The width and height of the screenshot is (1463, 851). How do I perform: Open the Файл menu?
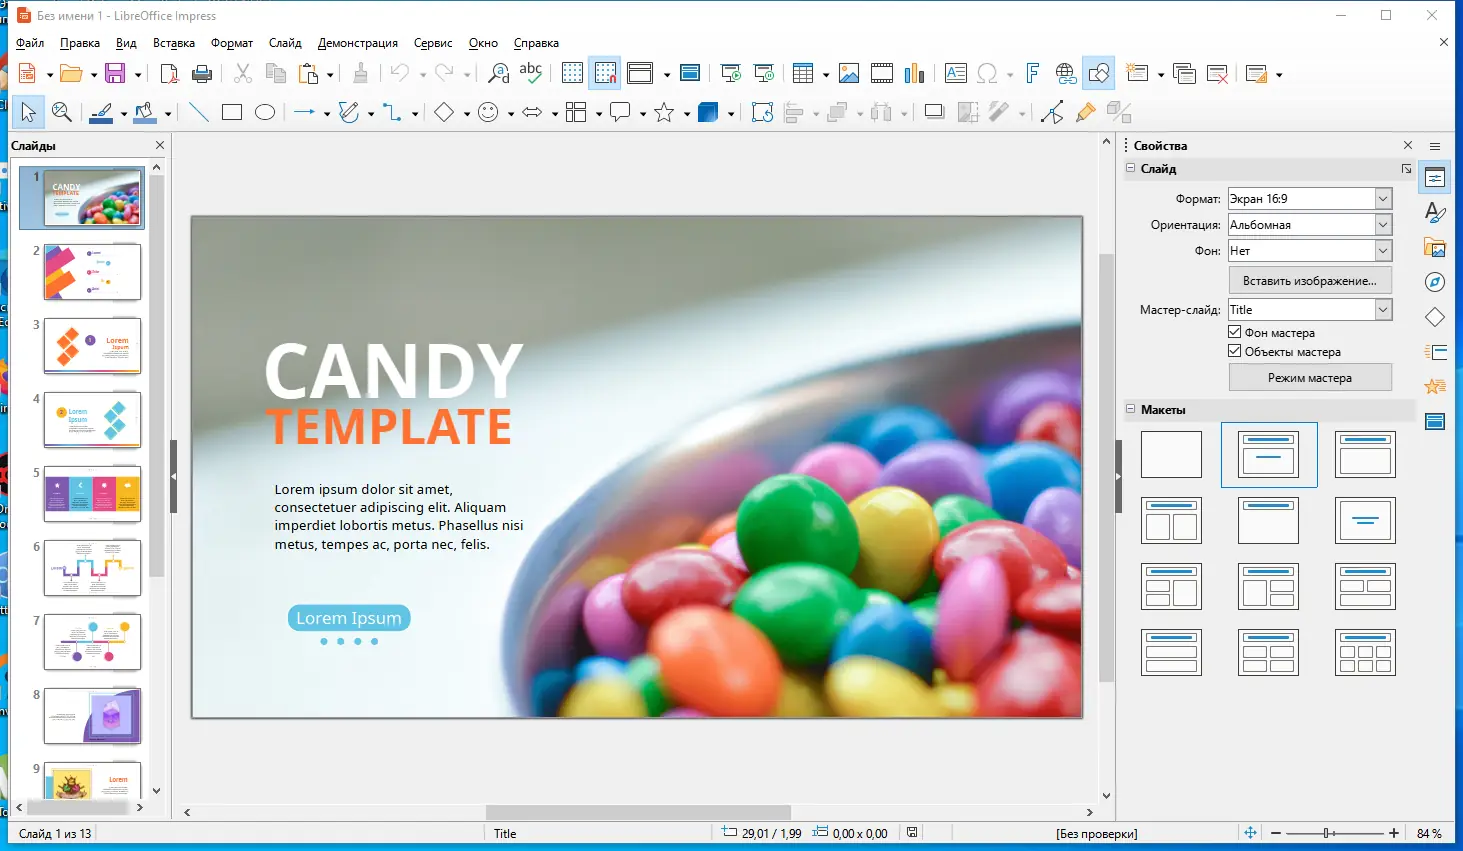click(30, 43)
